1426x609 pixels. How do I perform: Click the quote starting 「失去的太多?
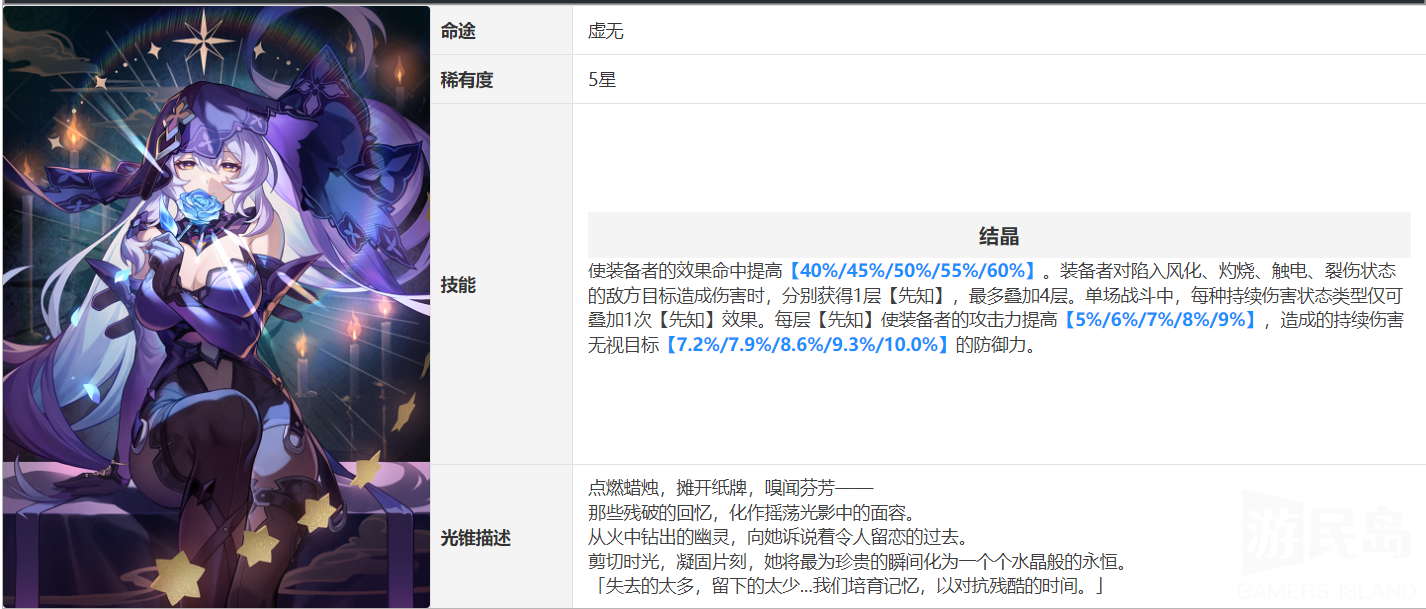point(848,586)
